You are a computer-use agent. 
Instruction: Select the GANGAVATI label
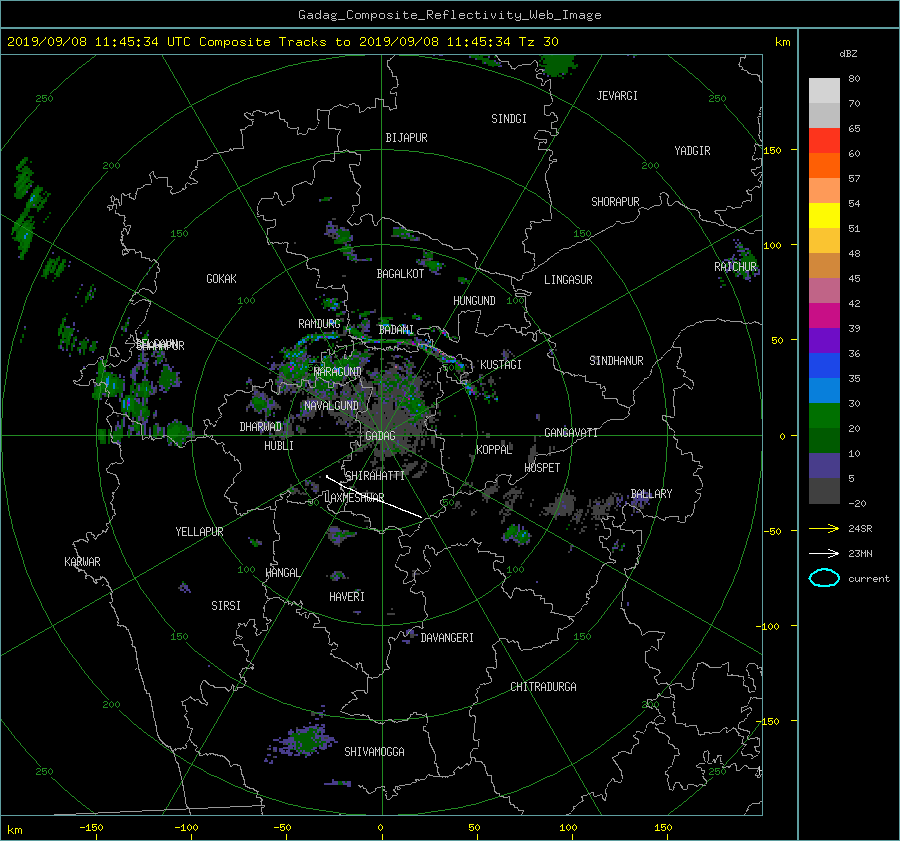(571, 433)
